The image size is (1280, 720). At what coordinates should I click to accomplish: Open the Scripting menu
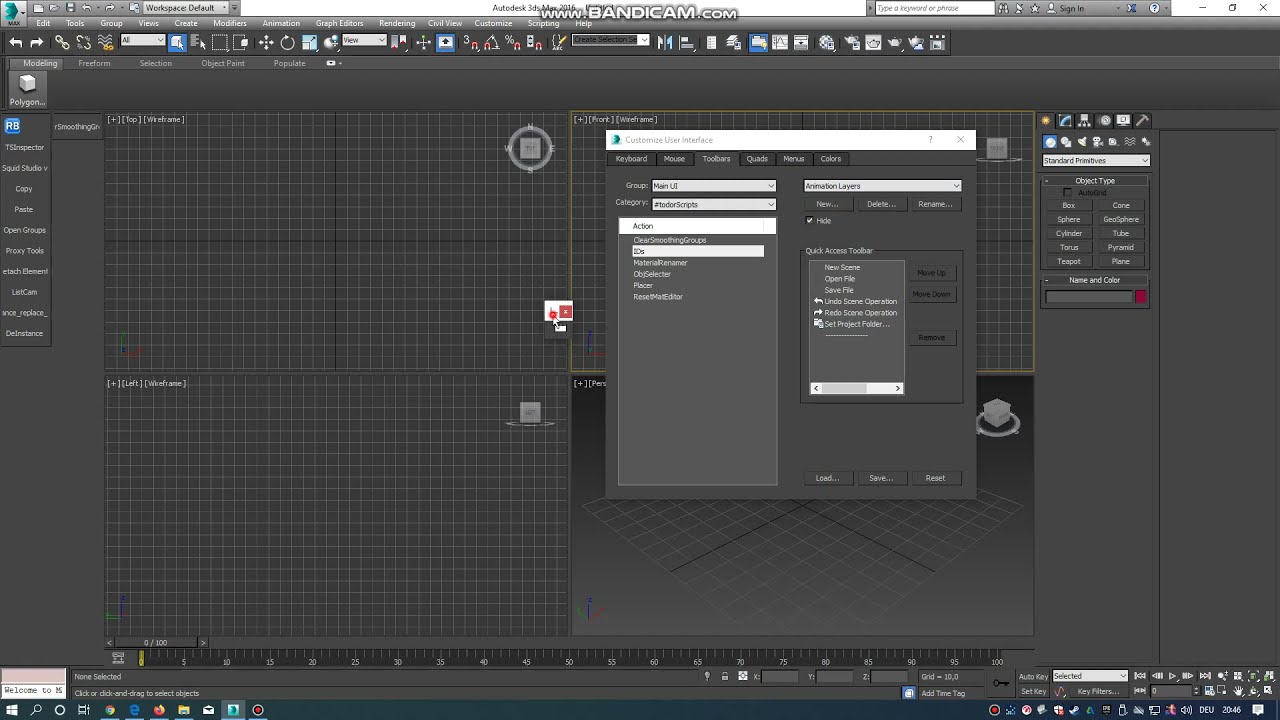point(543,23)
